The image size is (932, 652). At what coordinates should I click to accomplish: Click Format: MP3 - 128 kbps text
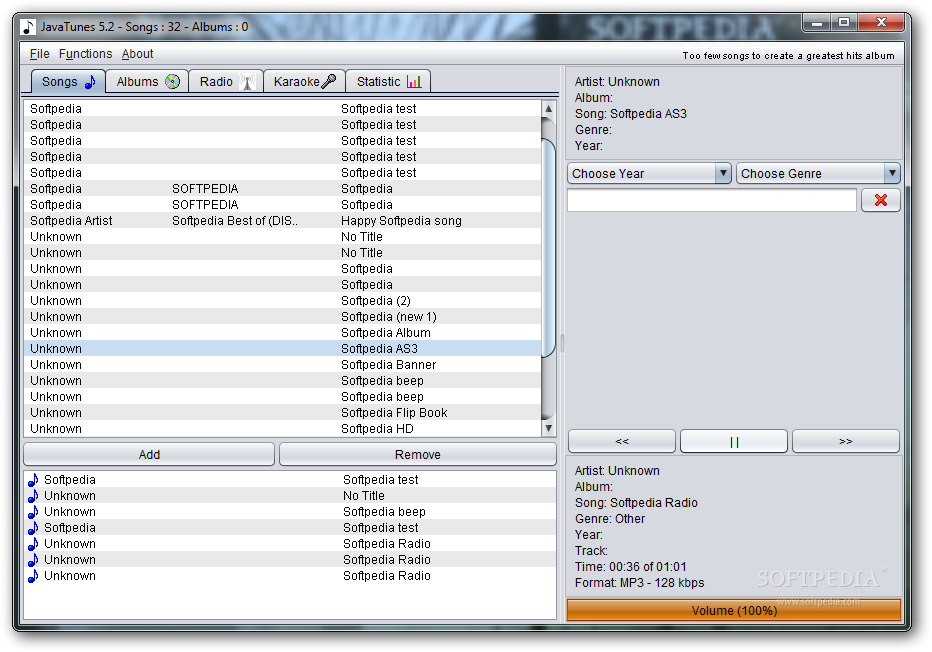640,583
